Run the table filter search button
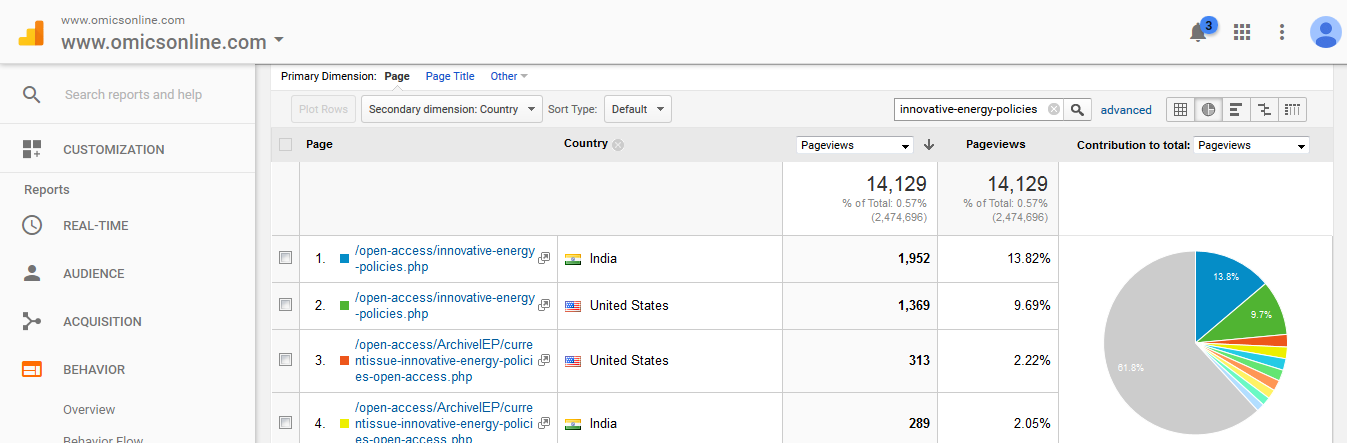 [x=1077, y=109]
